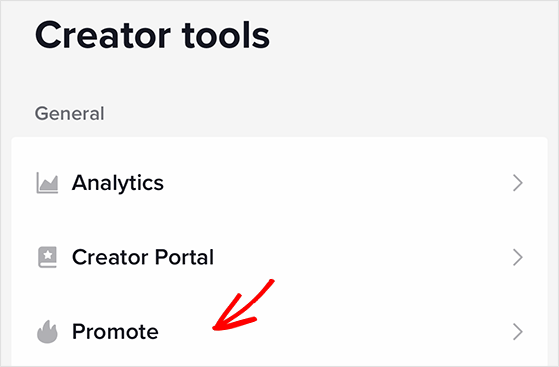Click the Creator tools page heading
This screenshot has width=559, height=367.
coord(152,35)
